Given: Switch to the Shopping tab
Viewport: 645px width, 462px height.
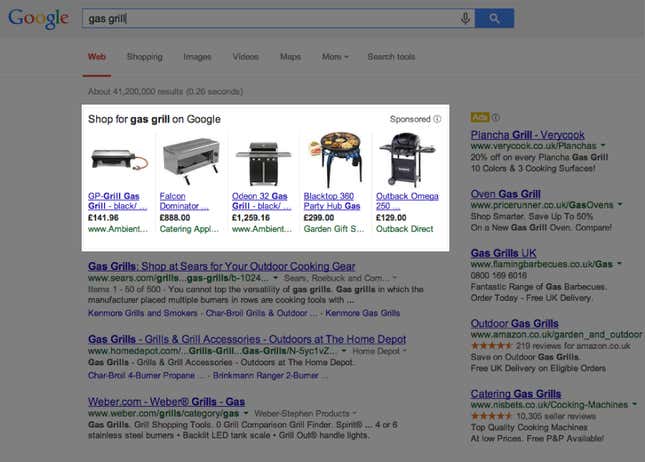Looking at the screenshot, I should coord(145,57).
